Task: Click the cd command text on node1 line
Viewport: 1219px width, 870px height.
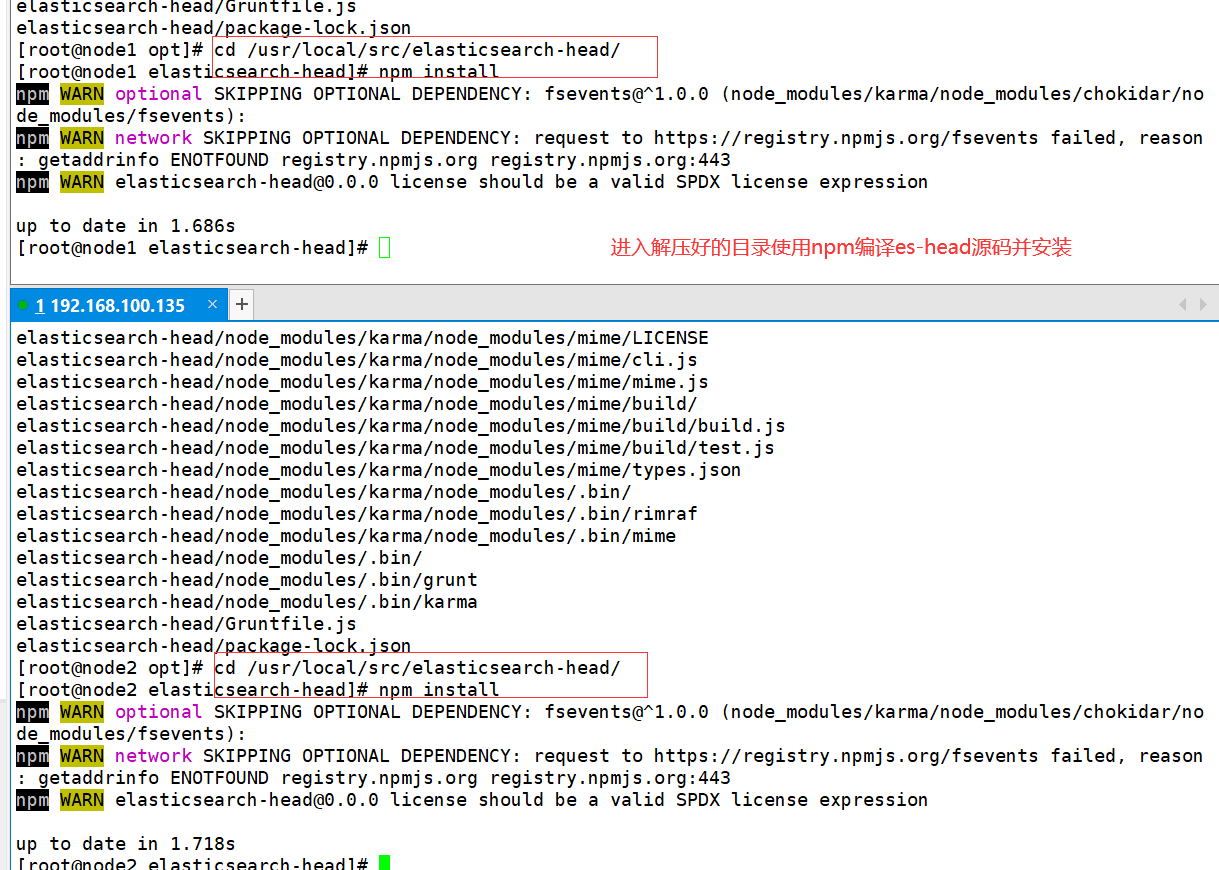Action: 418,50
